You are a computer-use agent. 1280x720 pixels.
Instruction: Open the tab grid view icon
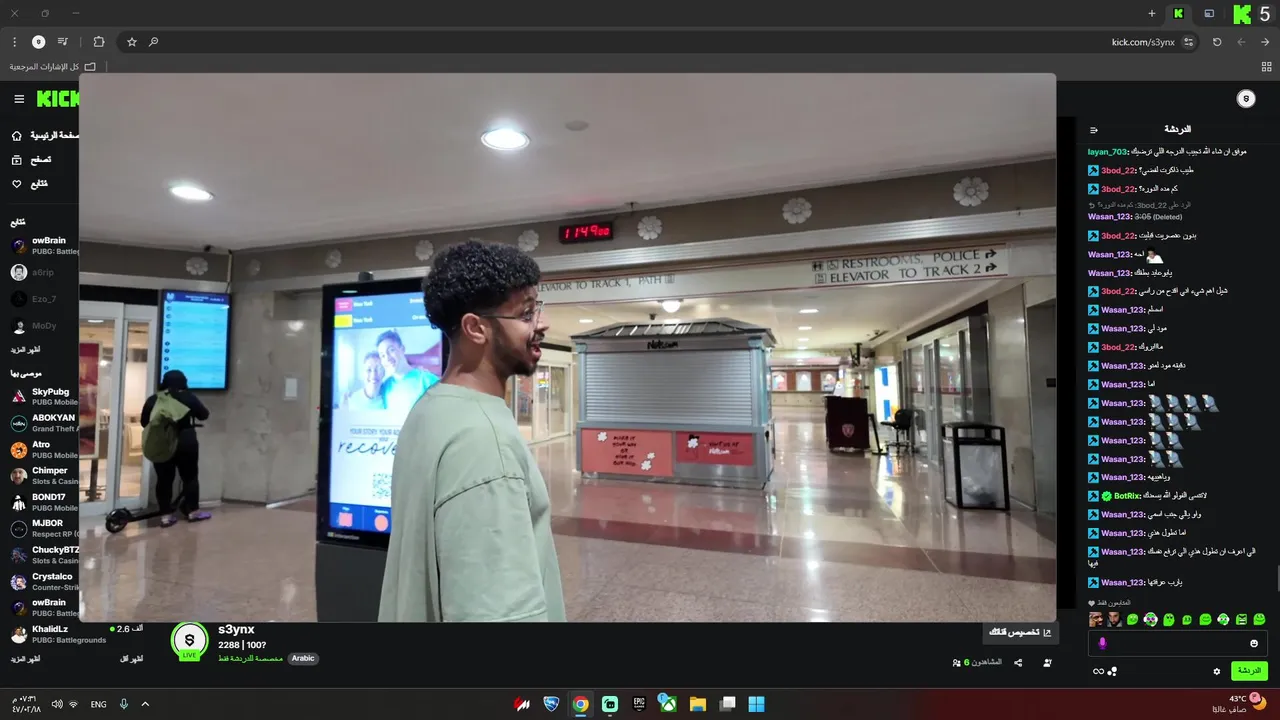[x=1266, y=67]
